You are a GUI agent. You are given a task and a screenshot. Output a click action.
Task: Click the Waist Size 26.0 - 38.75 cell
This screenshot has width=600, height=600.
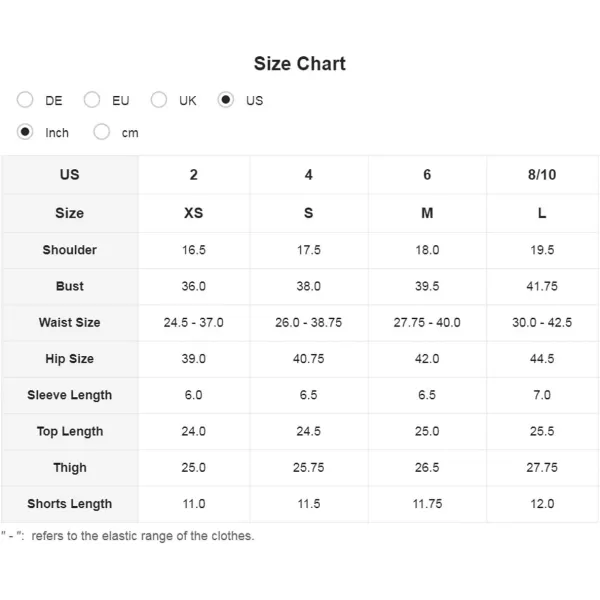pyautogui.click(x=309, y=323)
